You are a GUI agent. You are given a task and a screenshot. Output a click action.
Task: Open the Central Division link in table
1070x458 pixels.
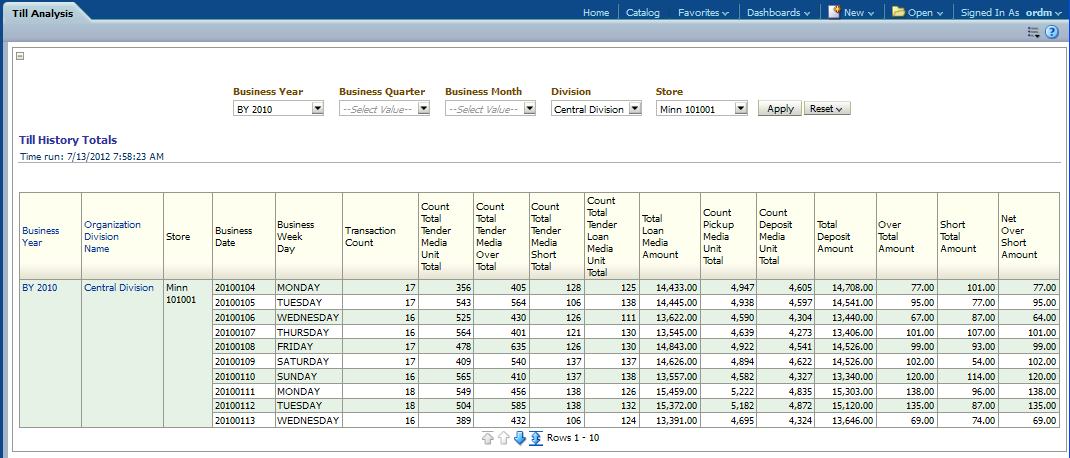(x=119, y=287)
